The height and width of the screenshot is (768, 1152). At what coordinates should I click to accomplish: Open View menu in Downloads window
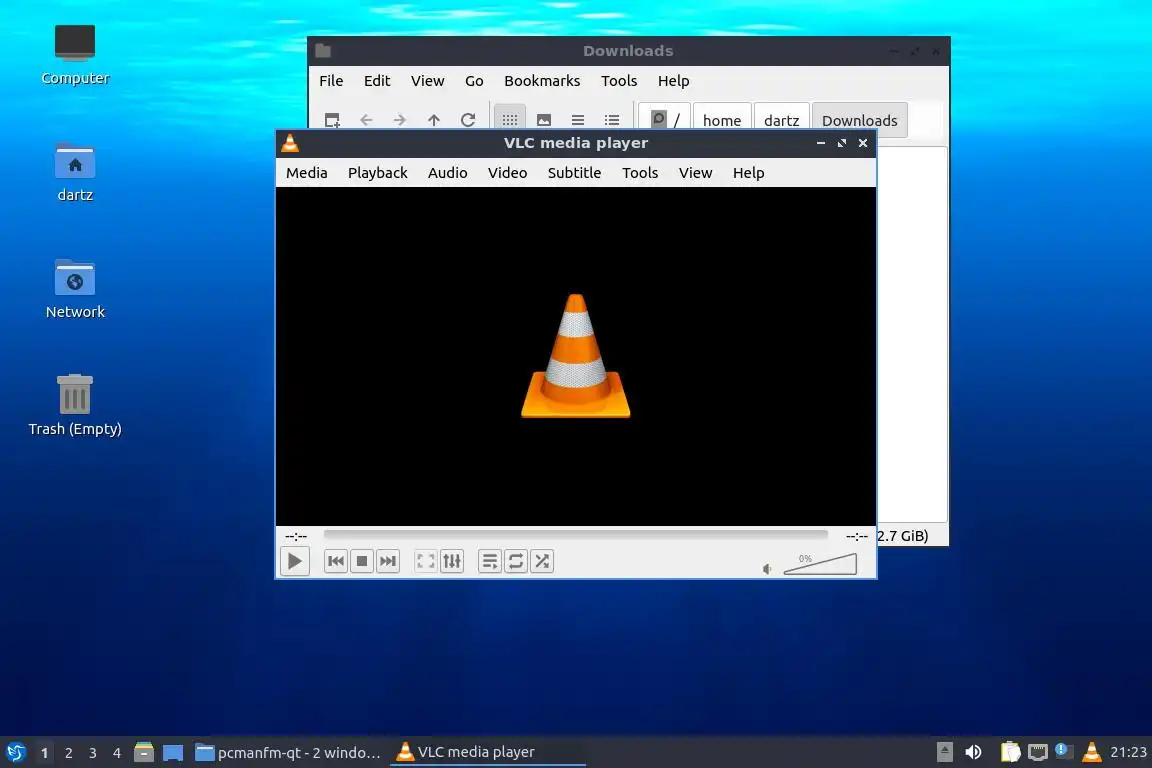coord(428,81)
